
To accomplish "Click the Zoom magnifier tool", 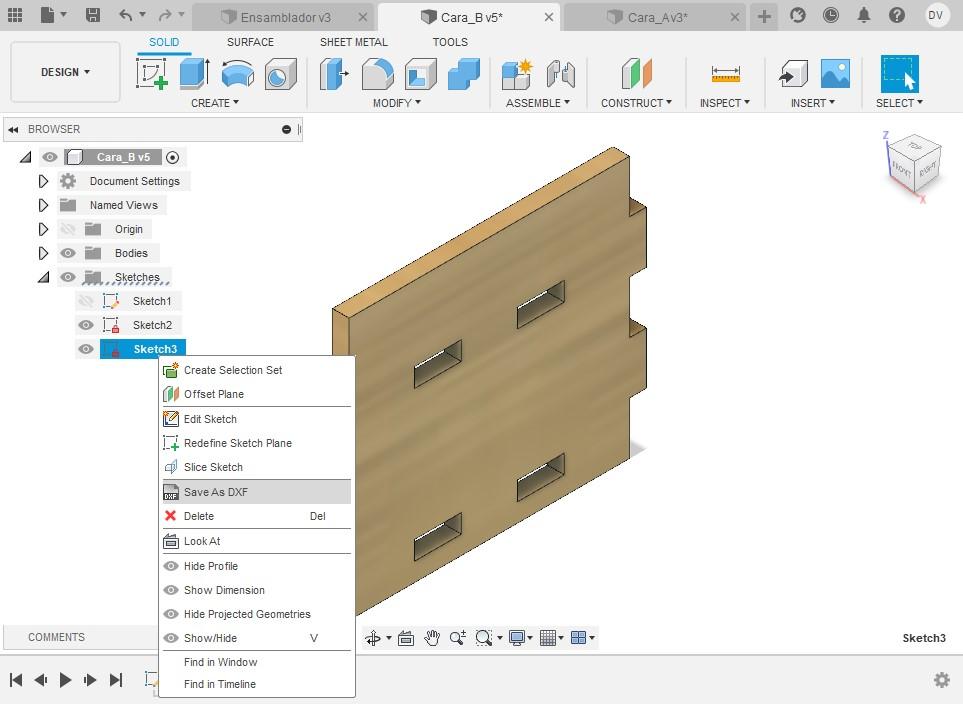I will pyautogui.click(x=458, y=638).
